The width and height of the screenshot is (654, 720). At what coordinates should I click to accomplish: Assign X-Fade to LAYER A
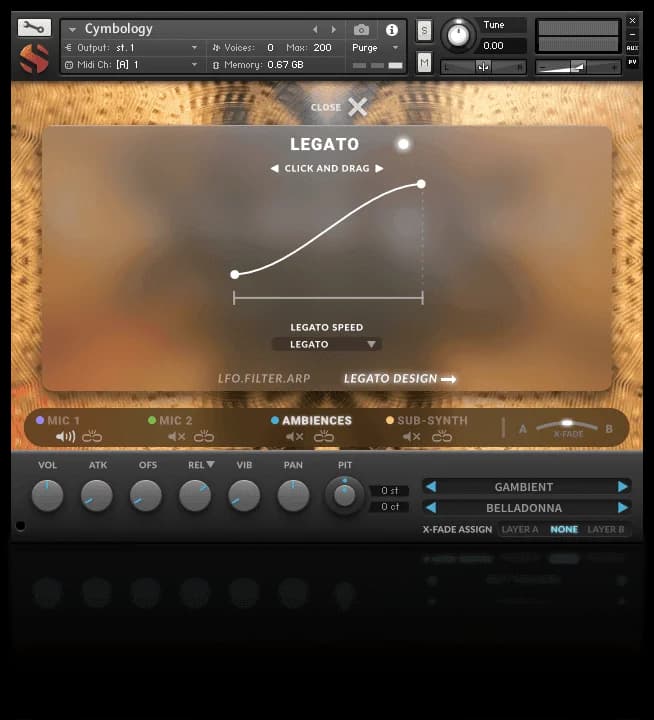pos(520,529)
